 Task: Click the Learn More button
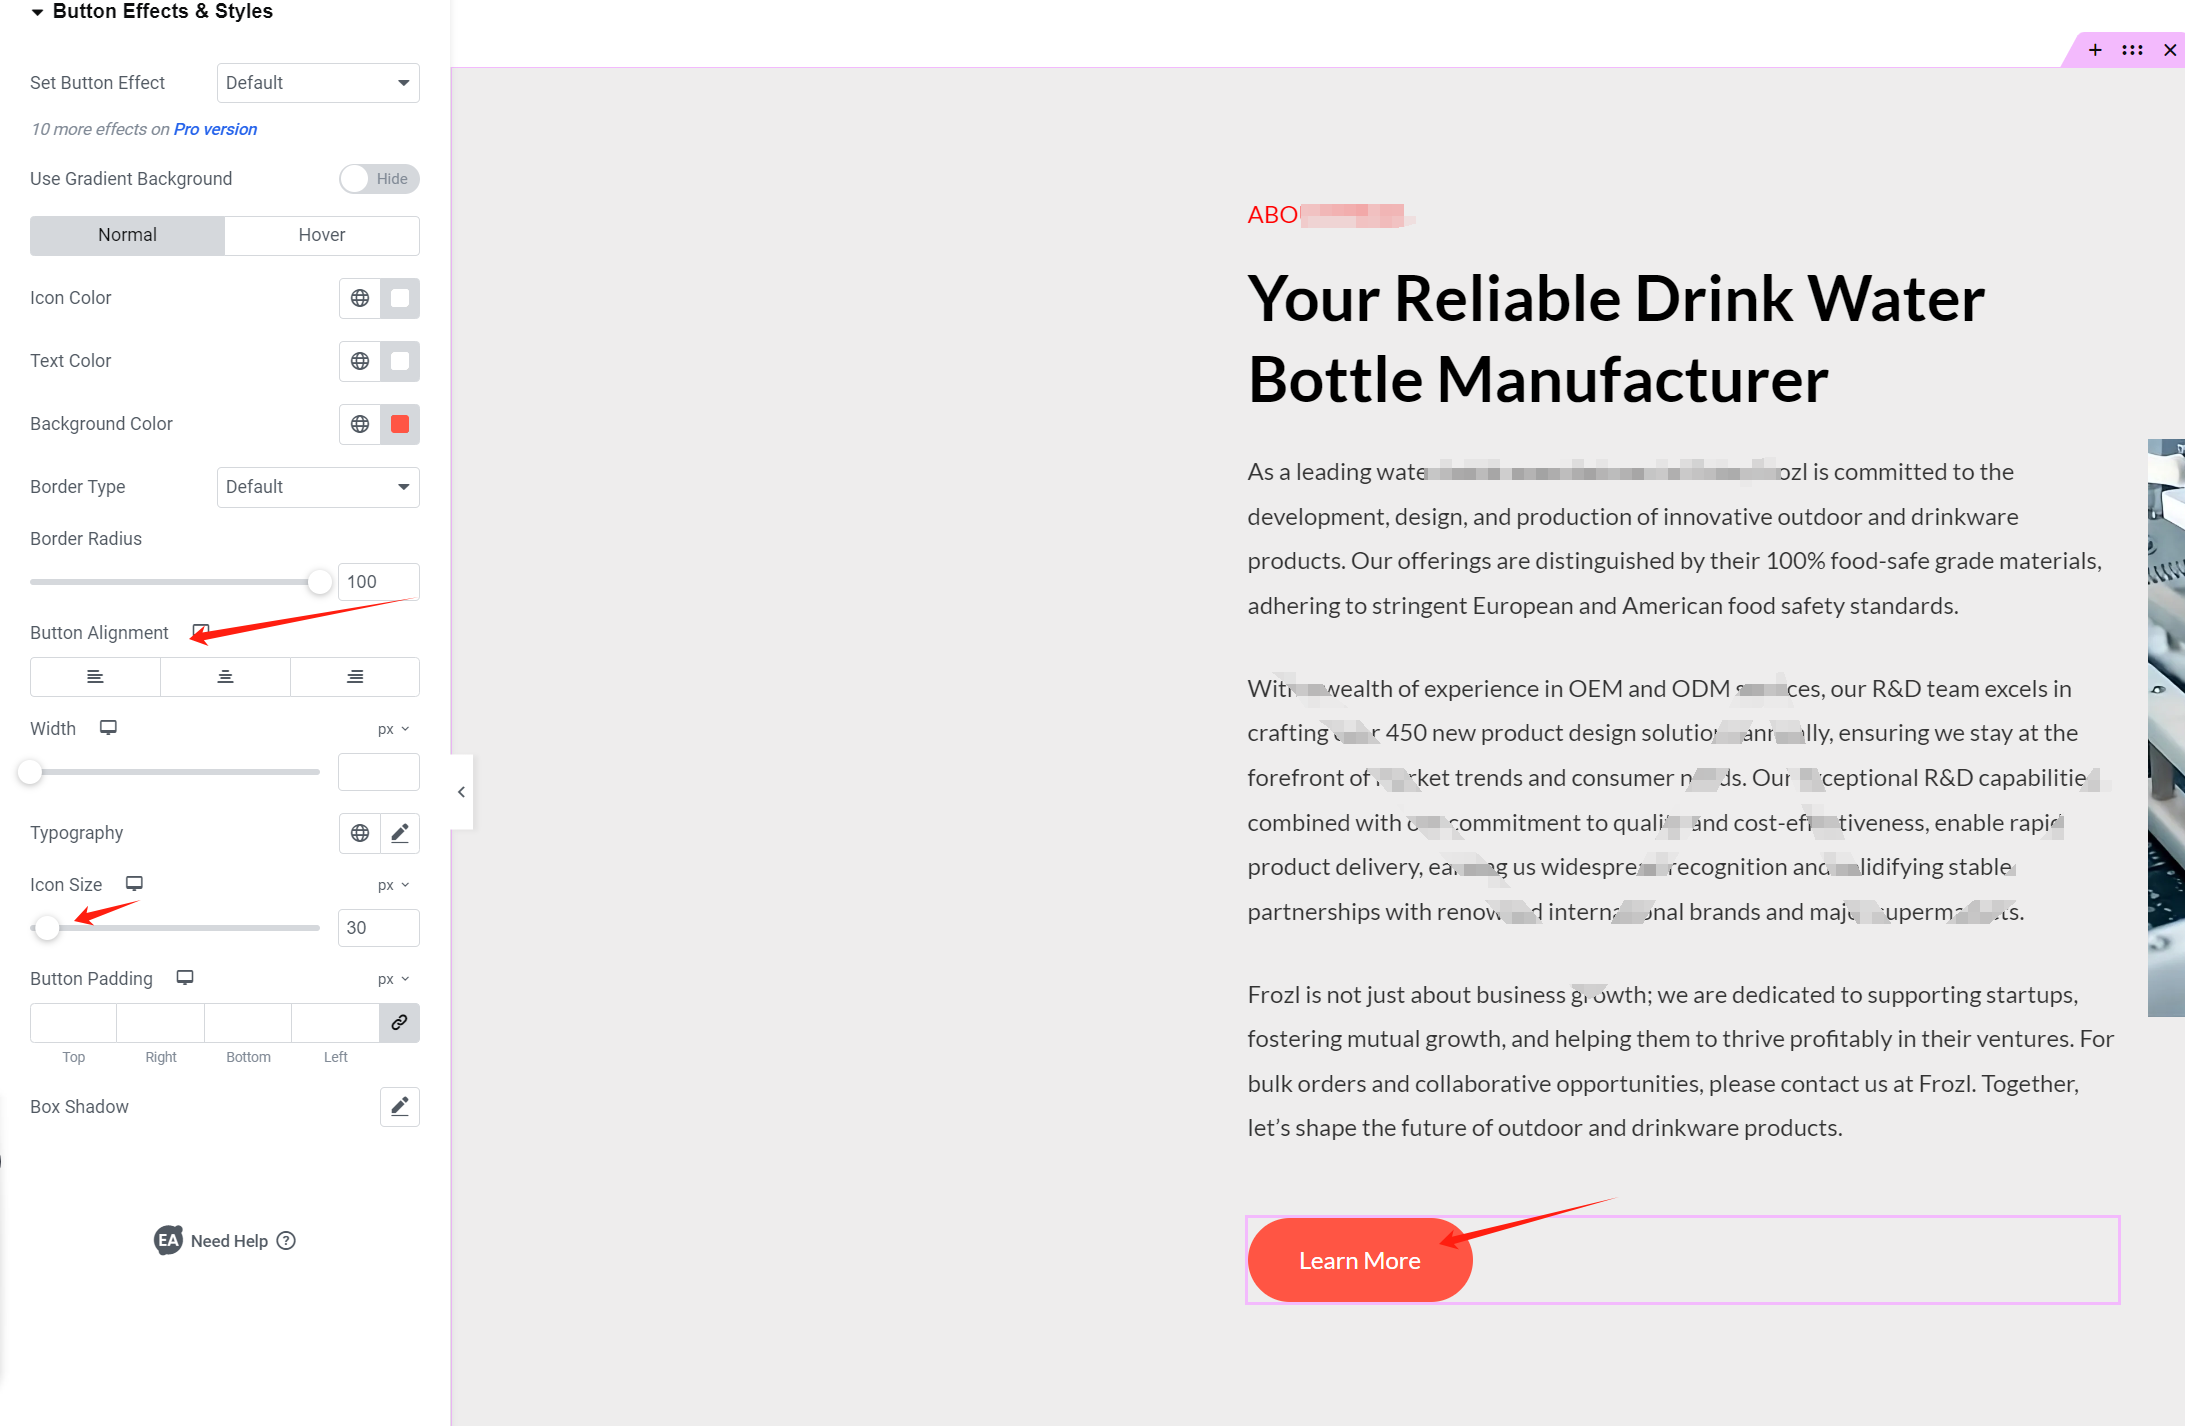1360,1259
